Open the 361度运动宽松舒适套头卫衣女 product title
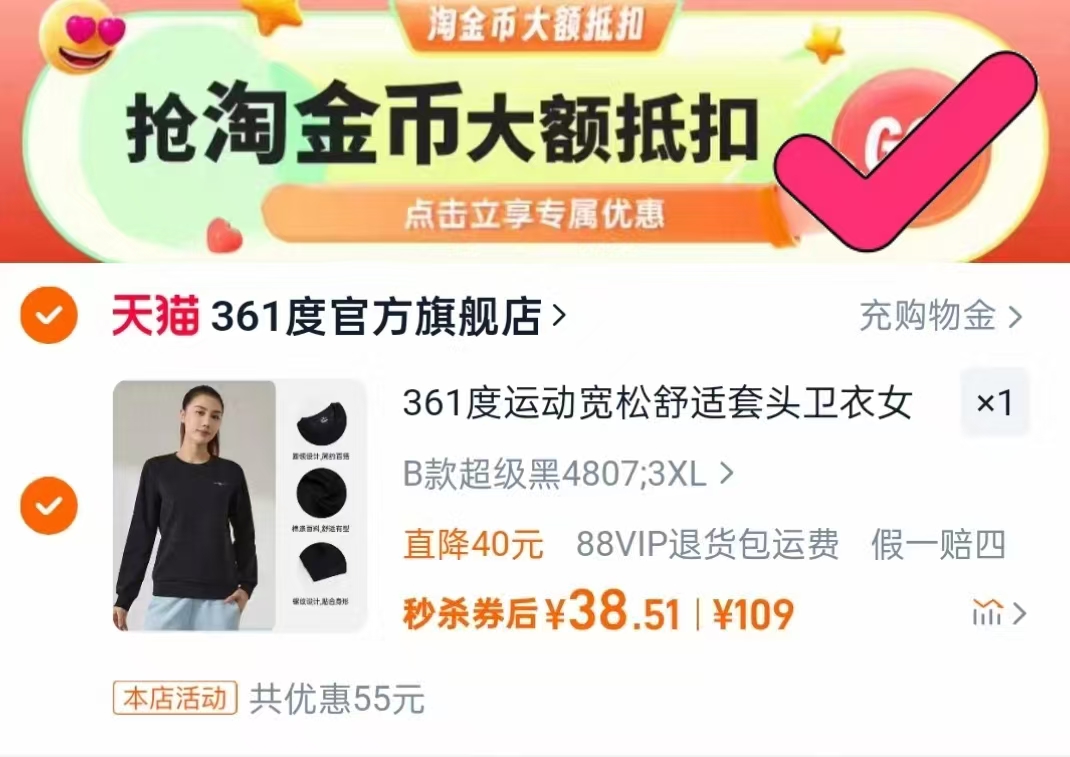Viewport: 1070px width, 757px height. pyautogui.click(x=657, y=403)
